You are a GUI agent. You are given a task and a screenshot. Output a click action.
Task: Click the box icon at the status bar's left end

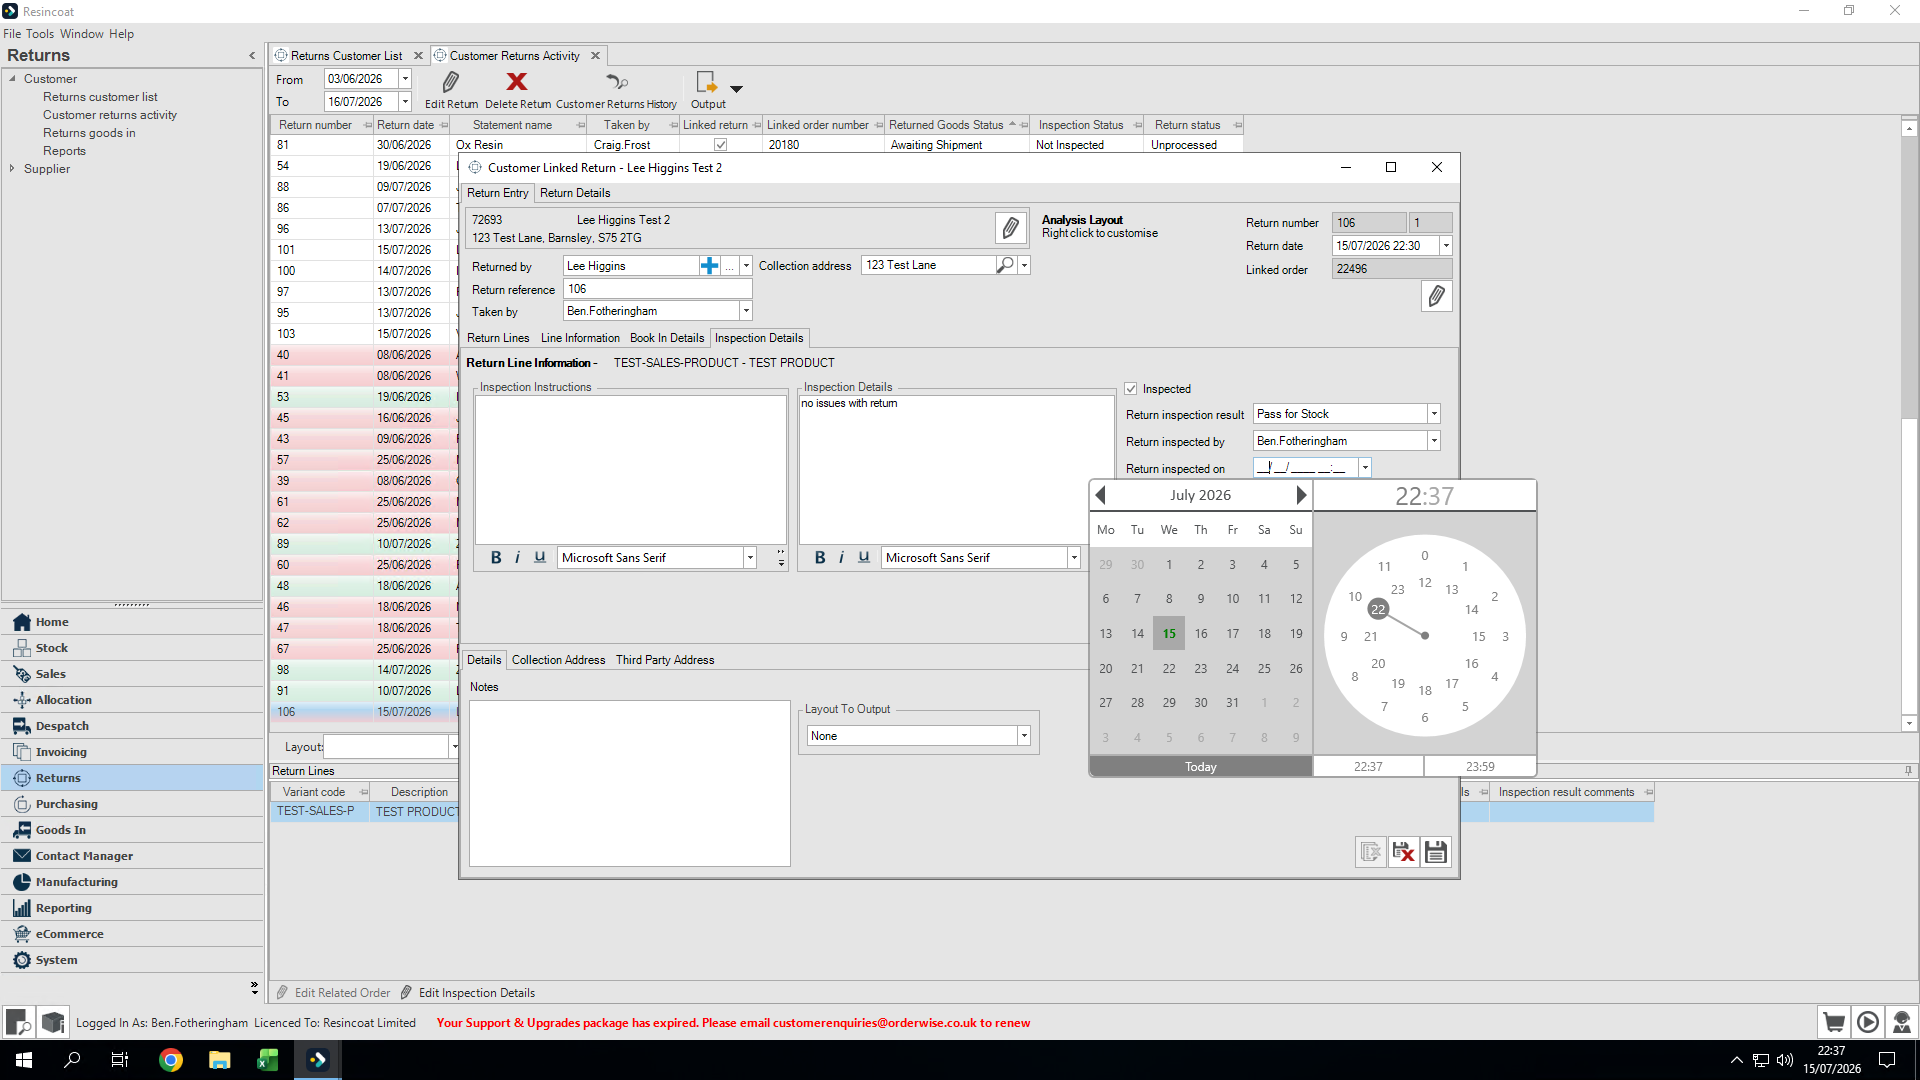(x=53, y=1022)
